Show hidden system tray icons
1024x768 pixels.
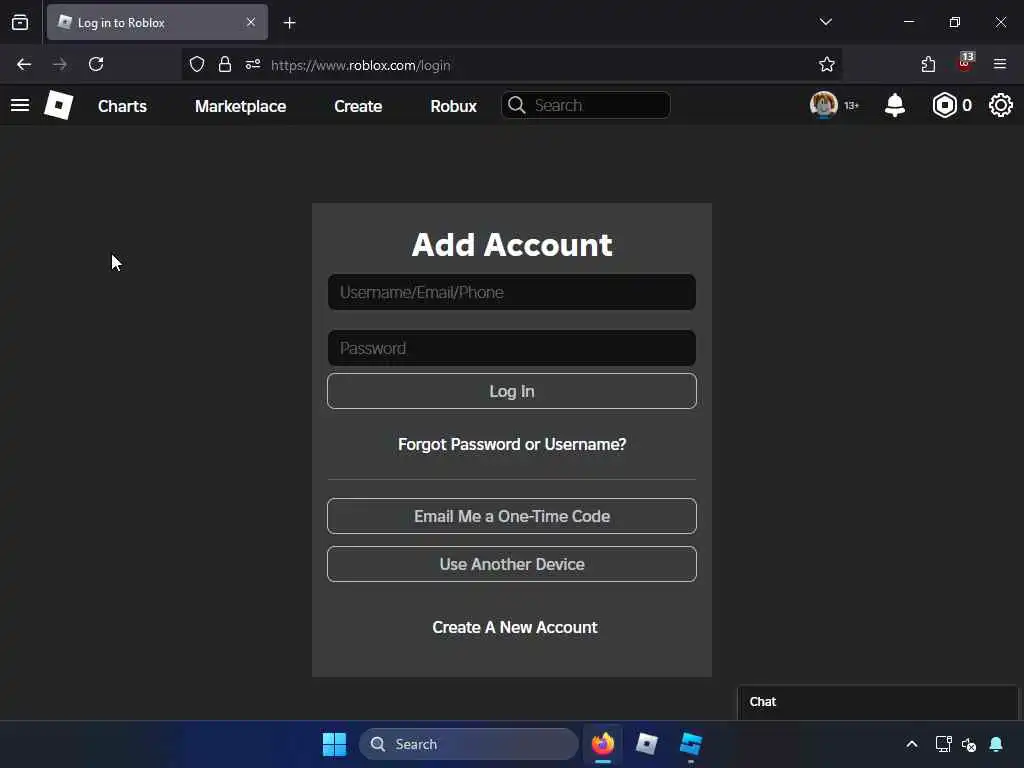912,744
